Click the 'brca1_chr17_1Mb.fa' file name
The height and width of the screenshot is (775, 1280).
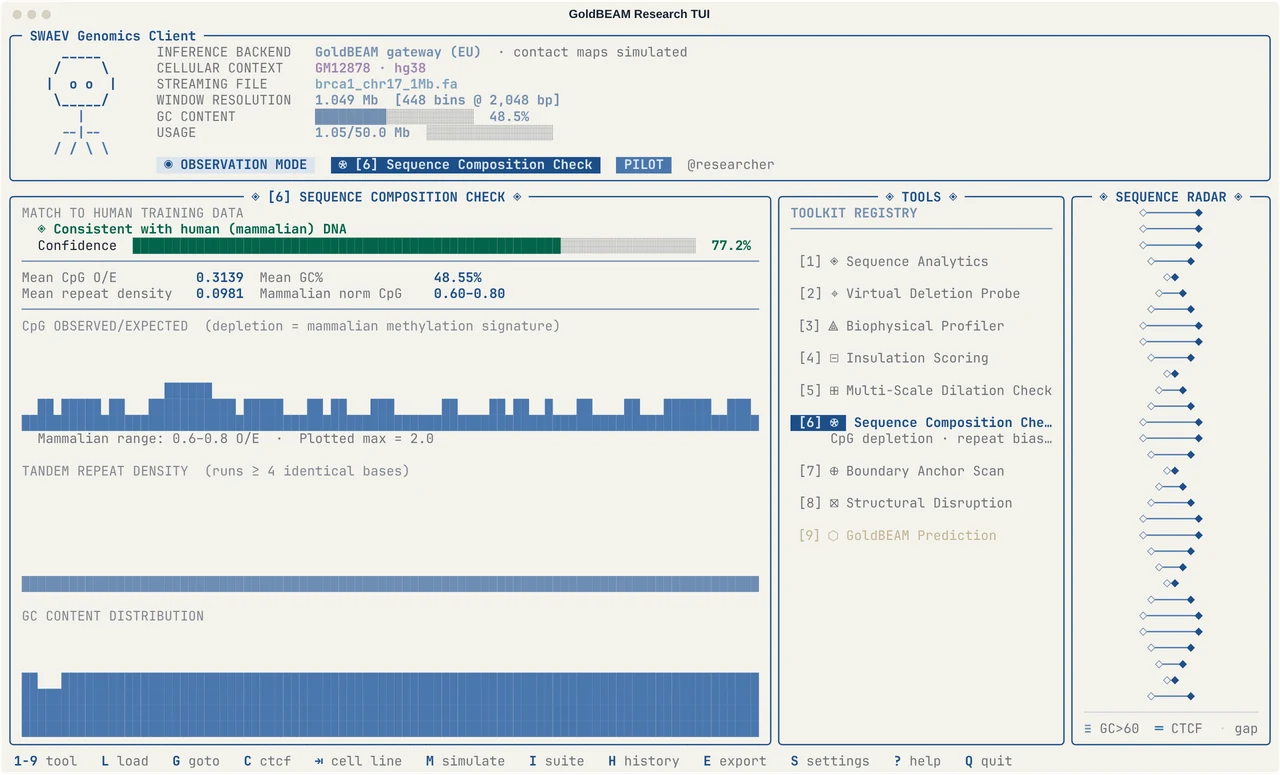coord(386,84)
